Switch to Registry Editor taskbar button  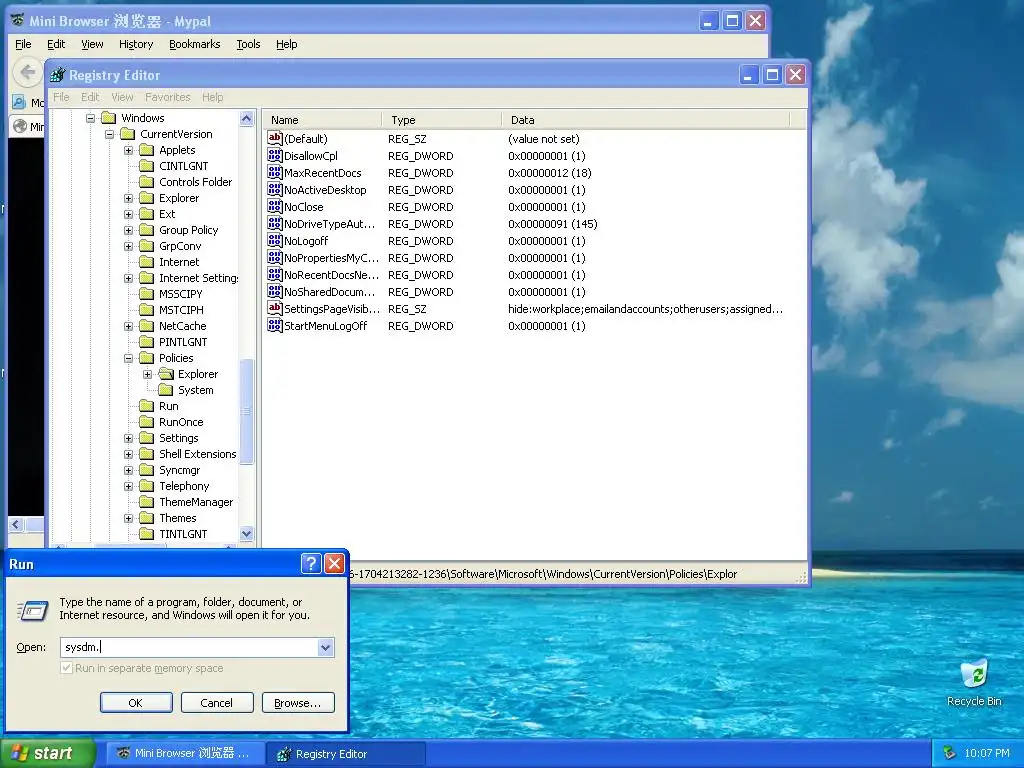346,754
